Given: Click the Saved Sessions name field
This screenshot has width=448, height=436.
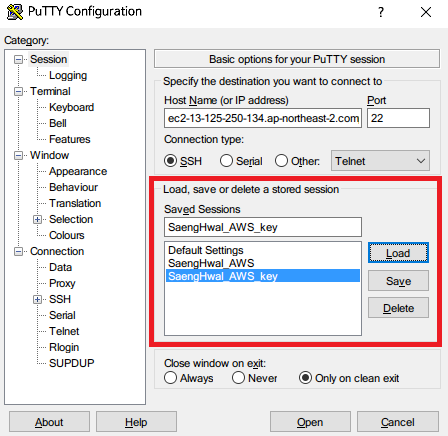Looking at the screenshot, I should tap(263, 227).
